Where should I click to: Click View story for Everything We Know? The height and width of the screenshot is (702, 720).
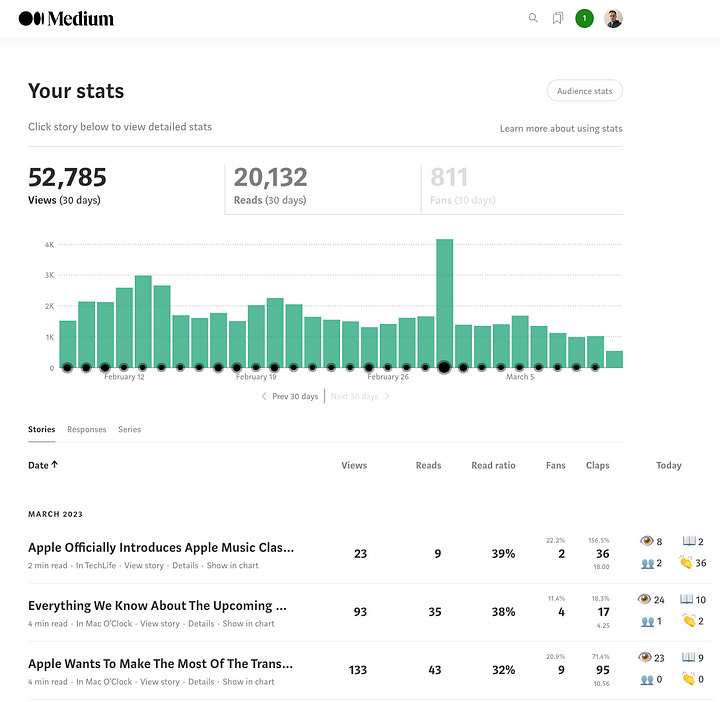click(x=160, y=623)
